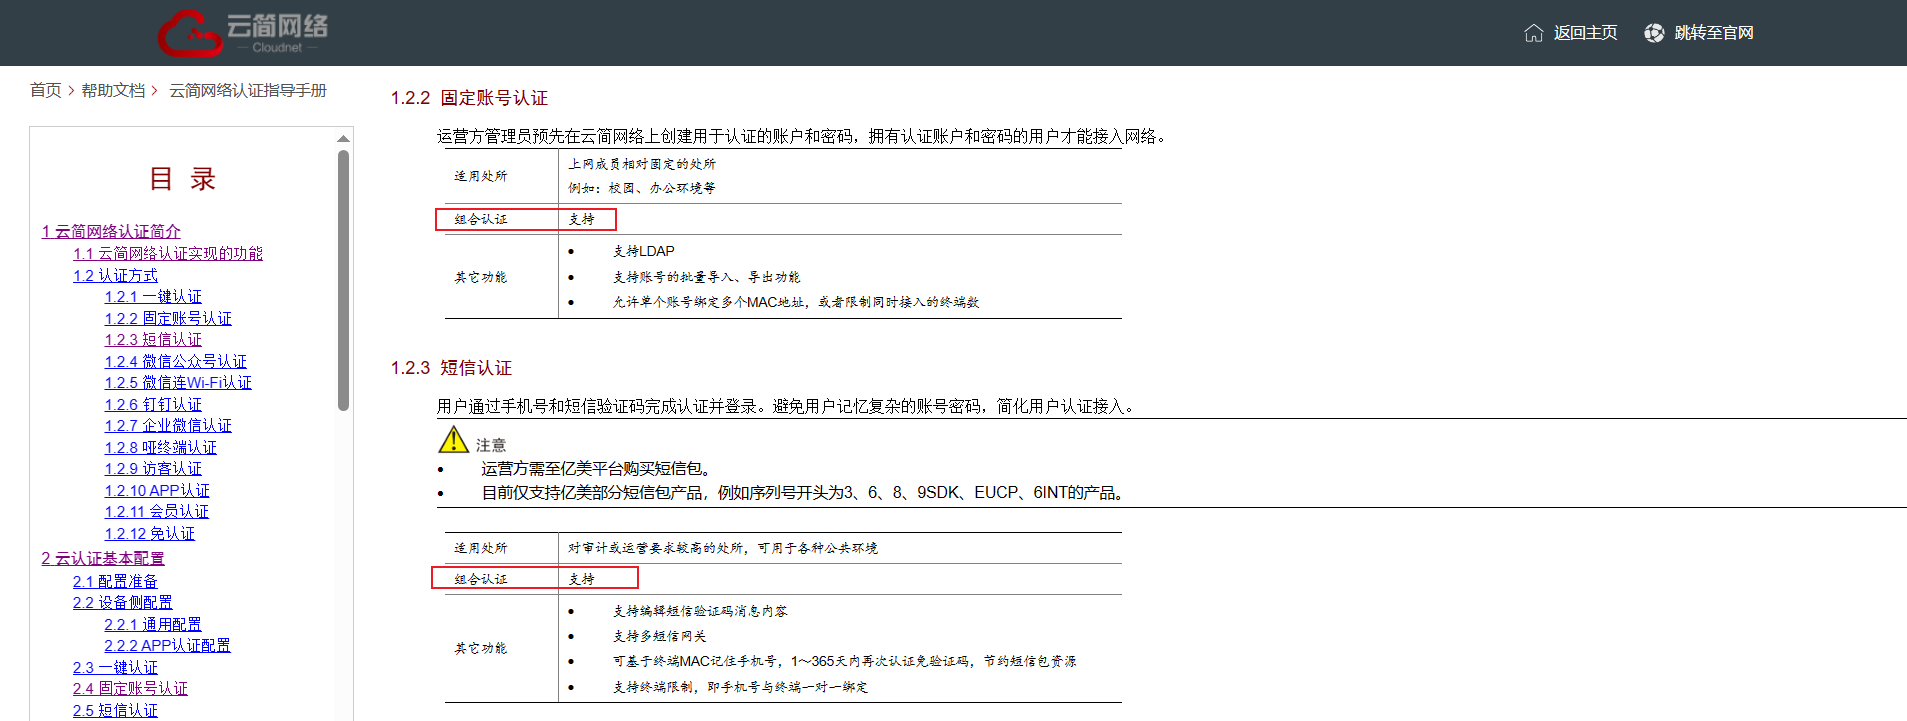The height and width of the screenshot is (721, 1907).
Task: Open contents entry 2.2 设备侧配置
Action: [x=122, y=602]
